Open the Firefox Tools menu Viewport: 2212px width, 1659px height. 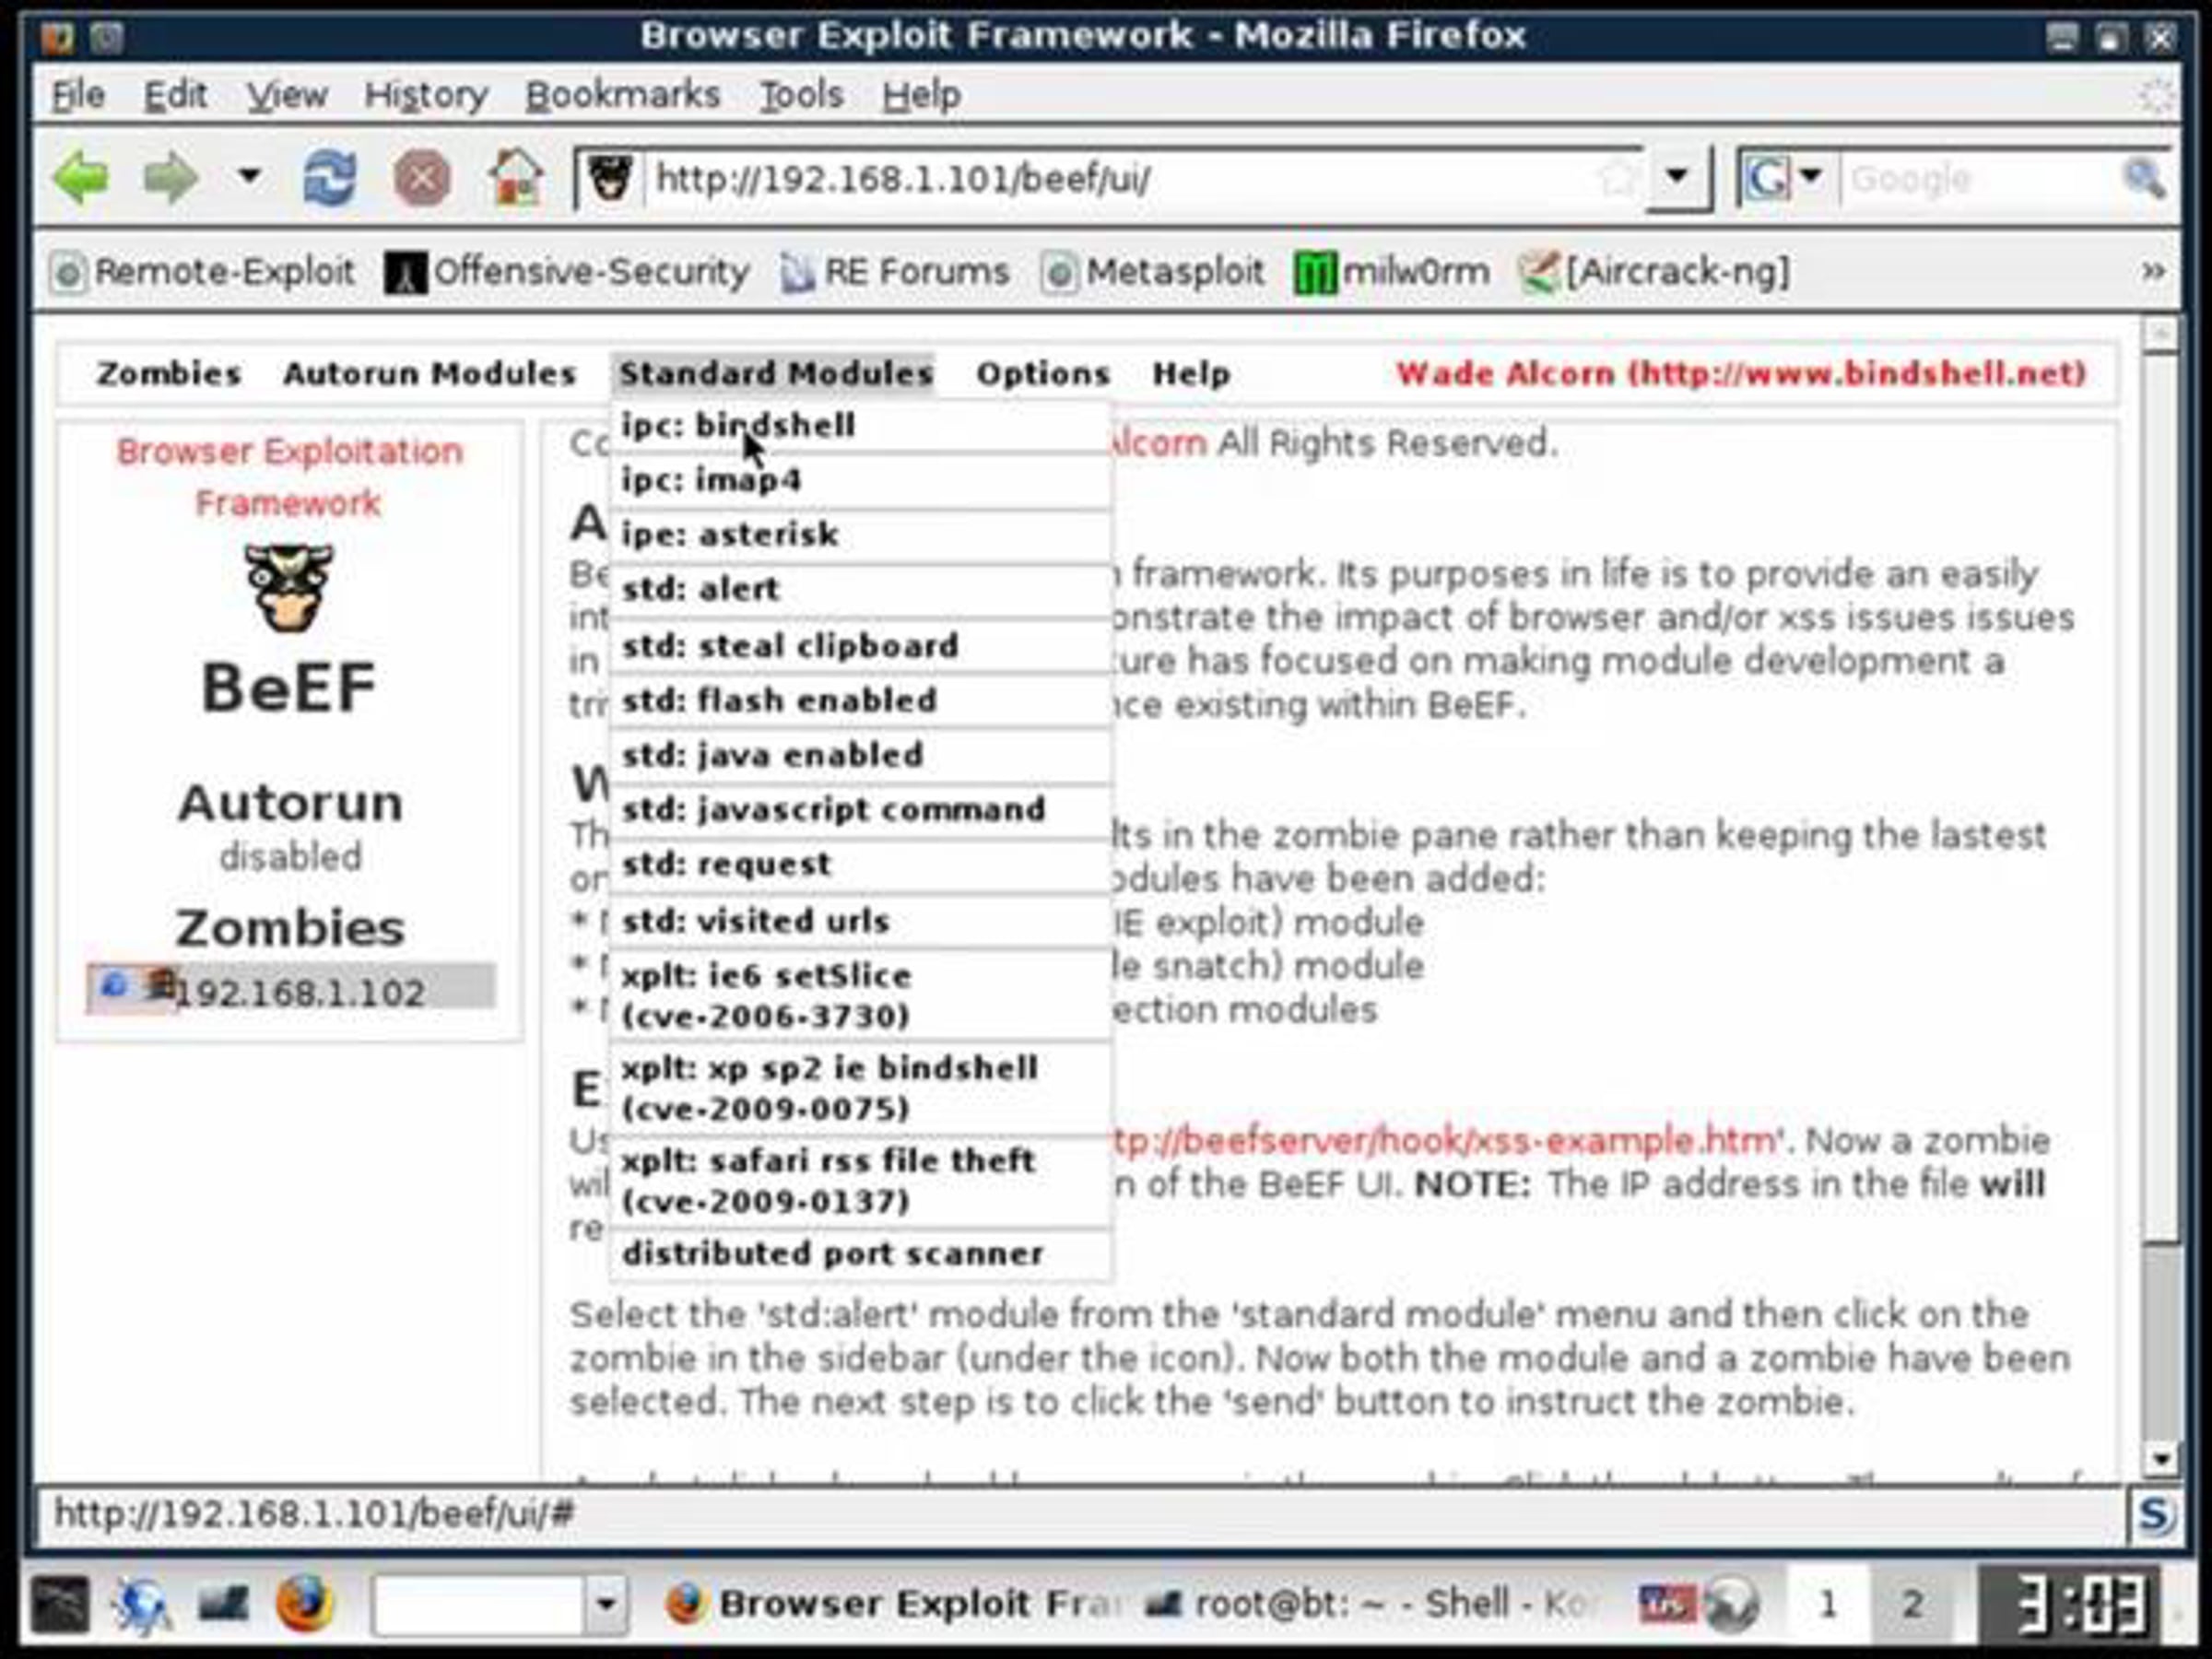pyautogui.click(x=801, y=95)
